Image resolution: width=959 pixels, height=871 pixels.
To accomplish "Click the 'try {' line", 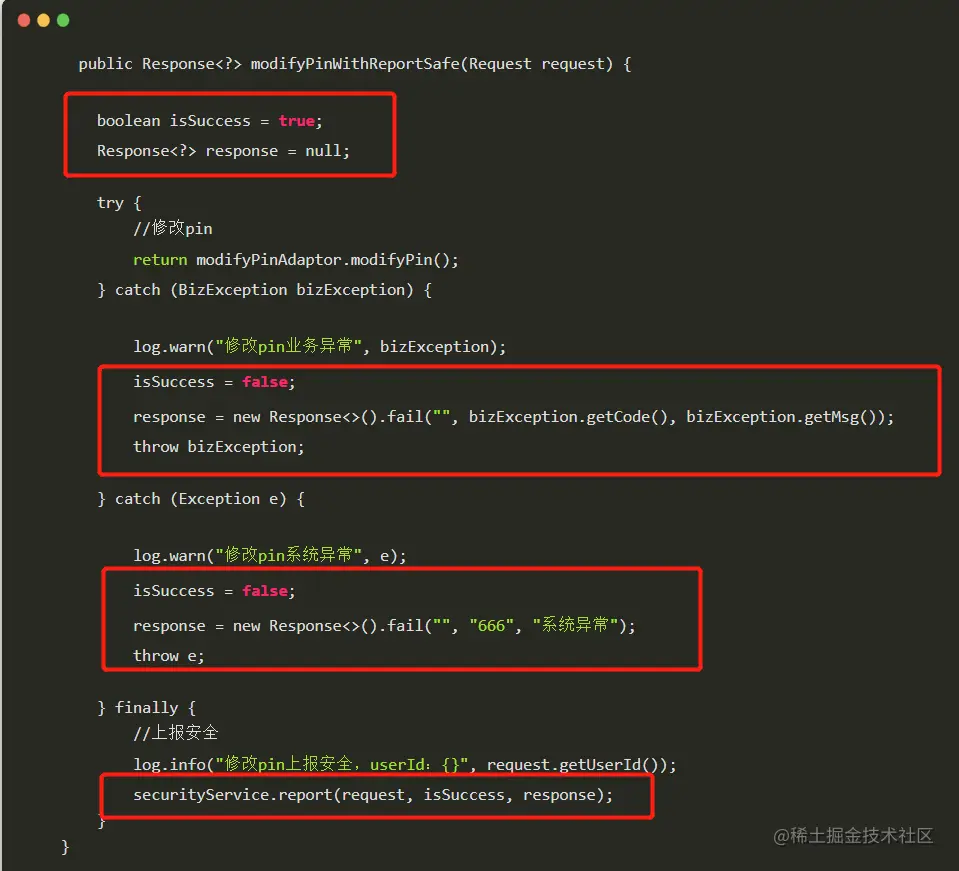I will pos(119,202).
